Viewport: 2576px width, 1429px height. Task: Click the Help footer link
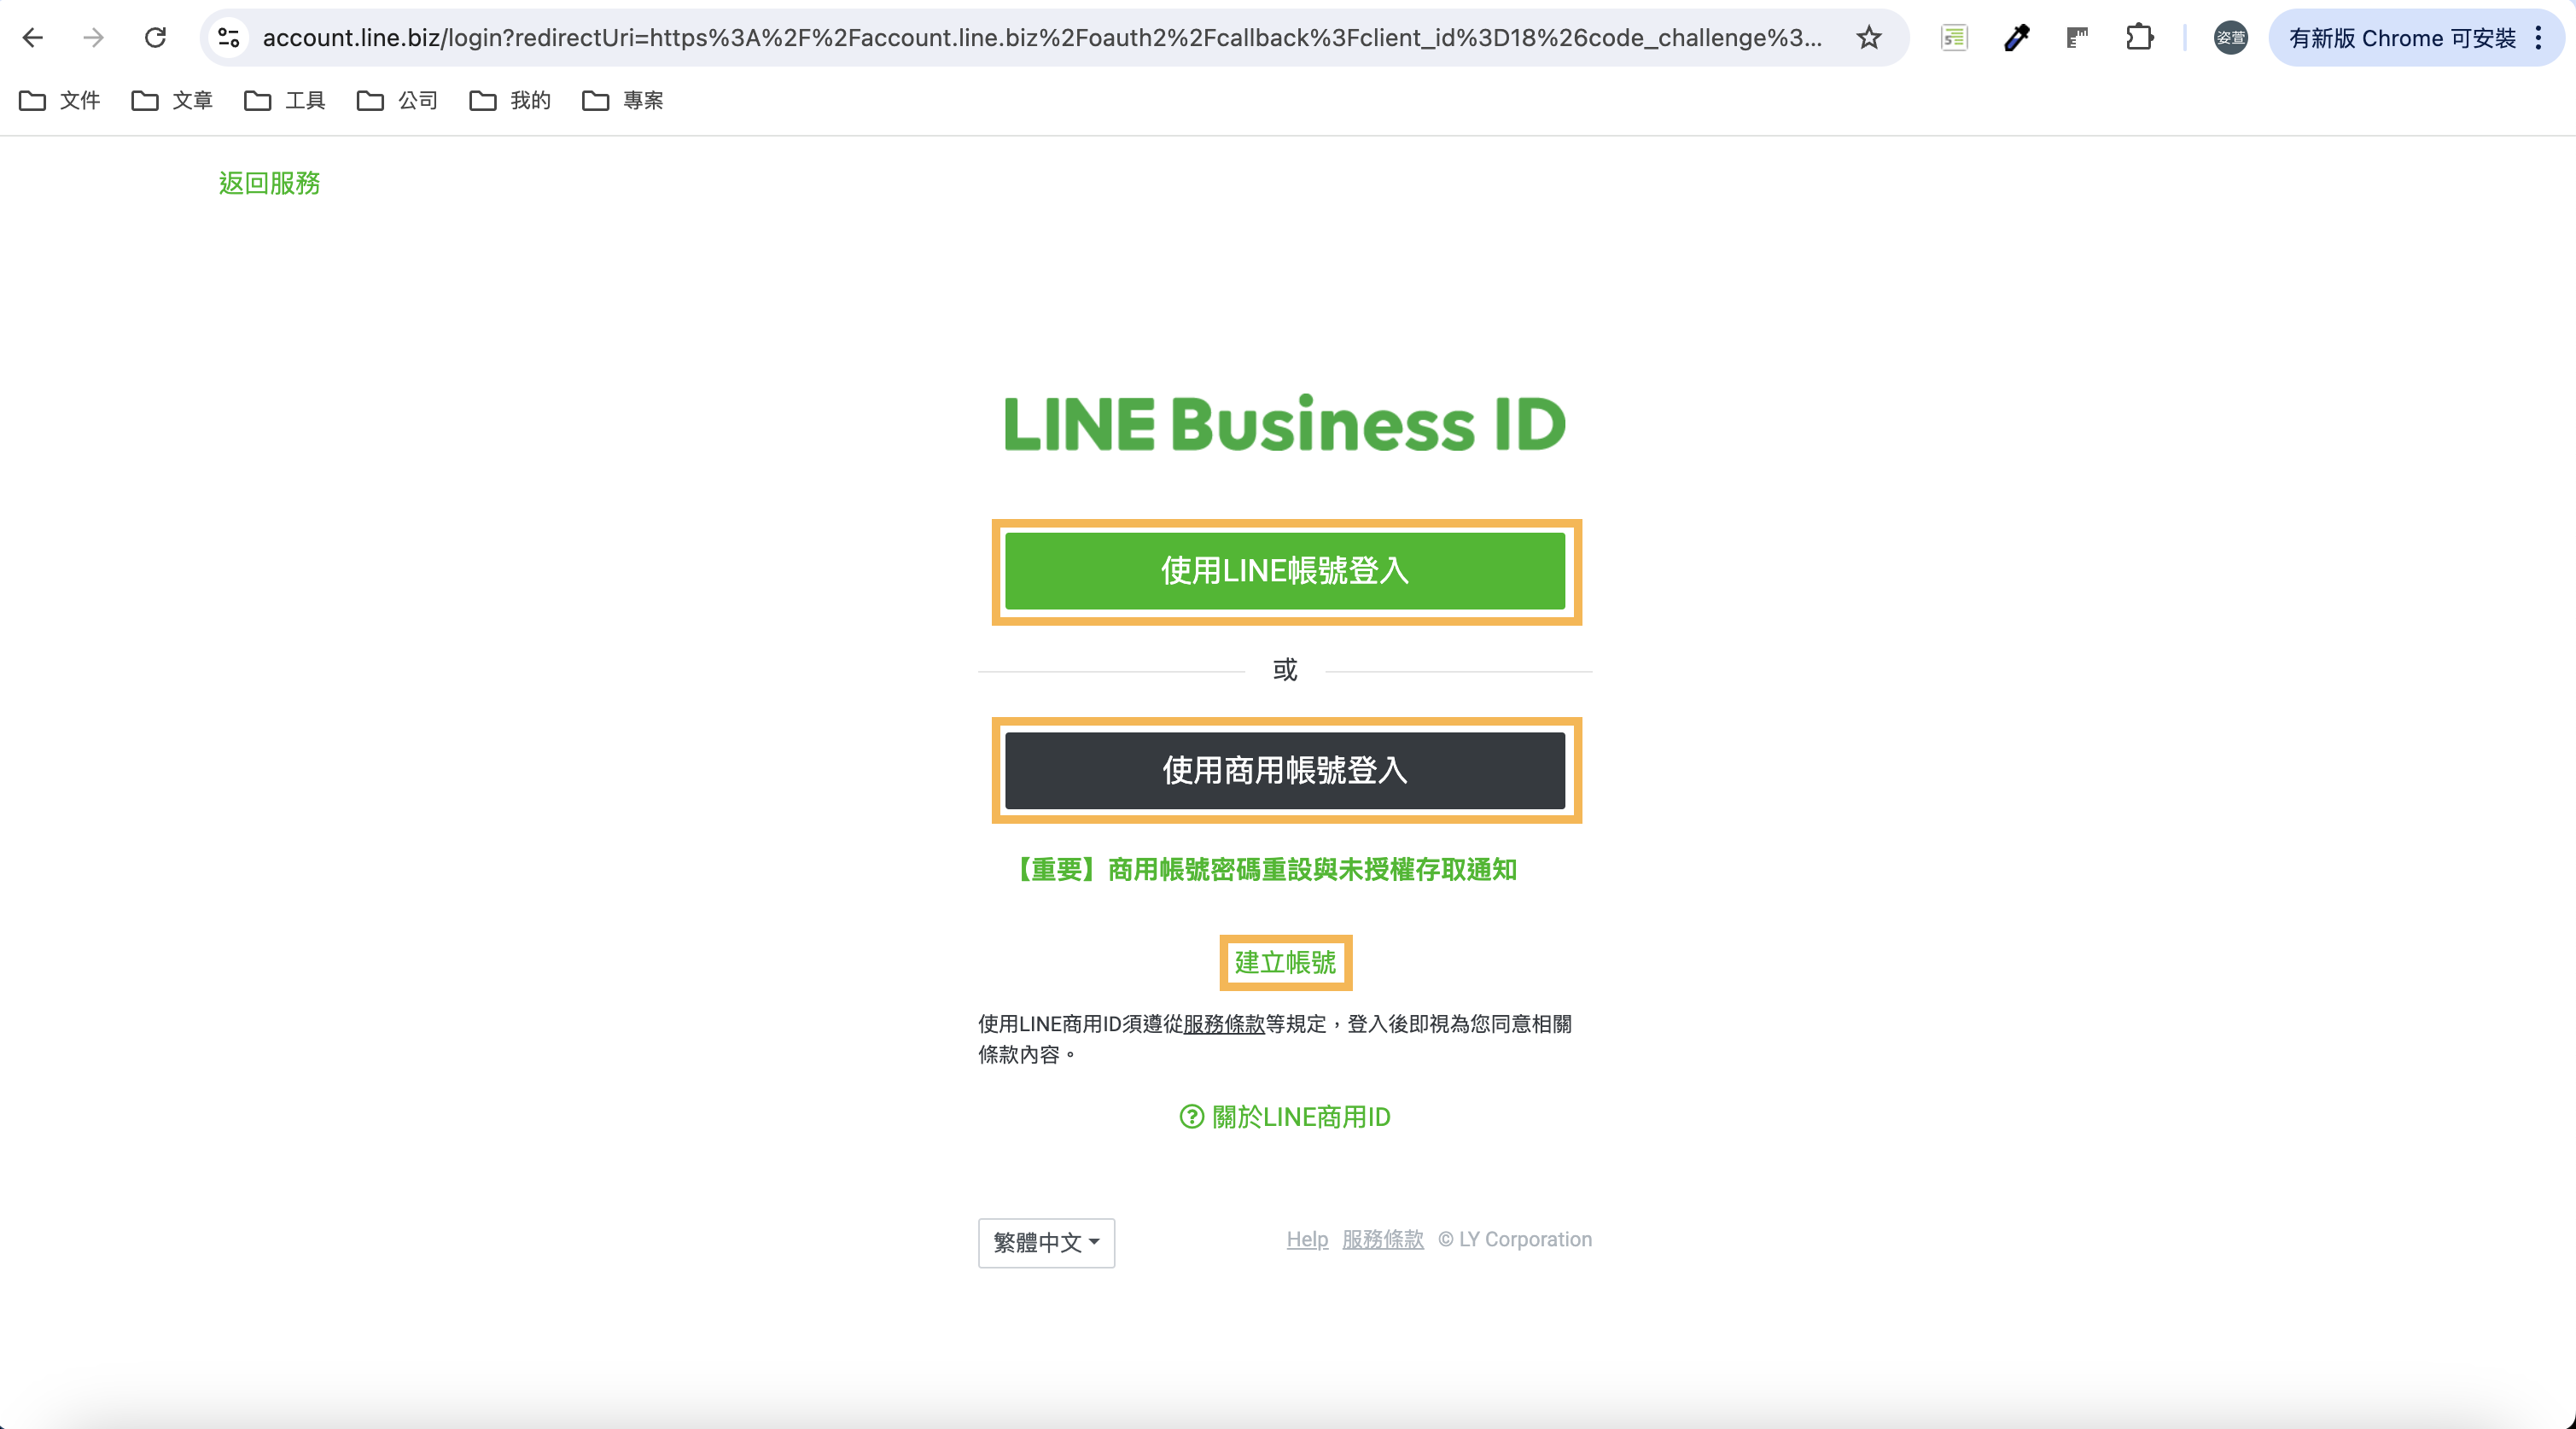point(1307,1239)
